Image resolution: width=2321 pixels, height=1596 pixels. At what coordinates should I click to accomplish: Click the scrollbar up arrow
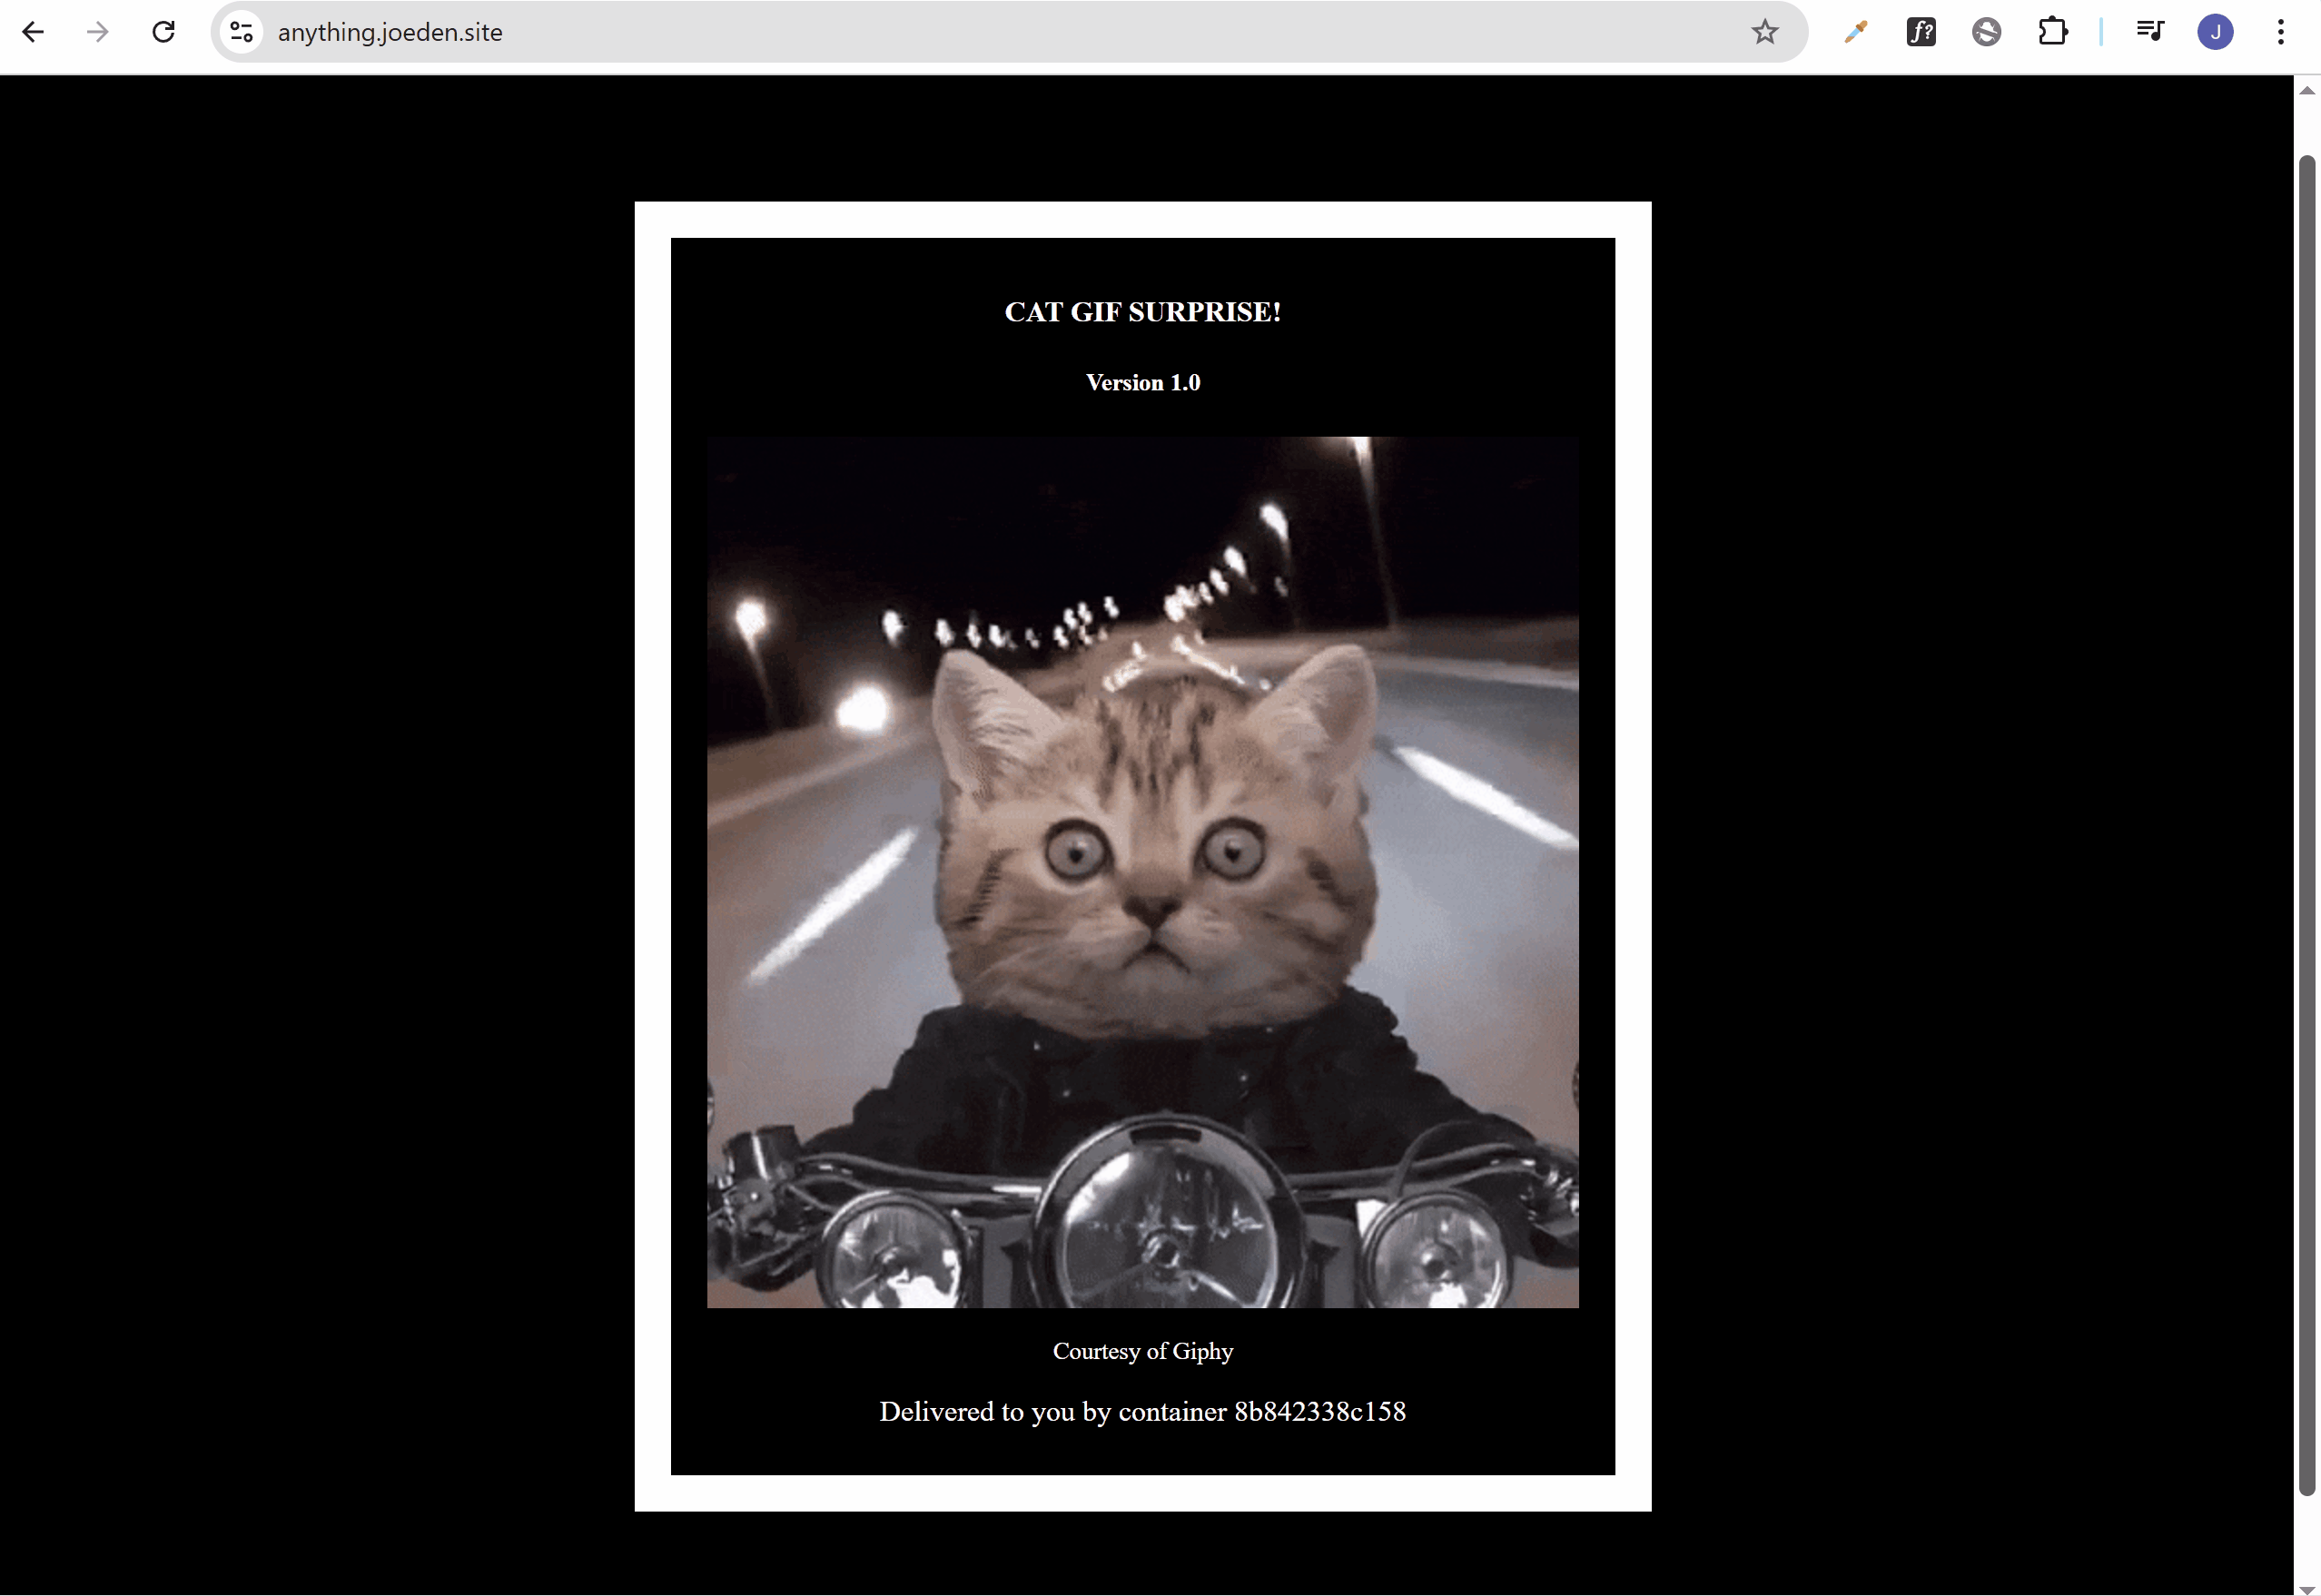(2307, 90)
